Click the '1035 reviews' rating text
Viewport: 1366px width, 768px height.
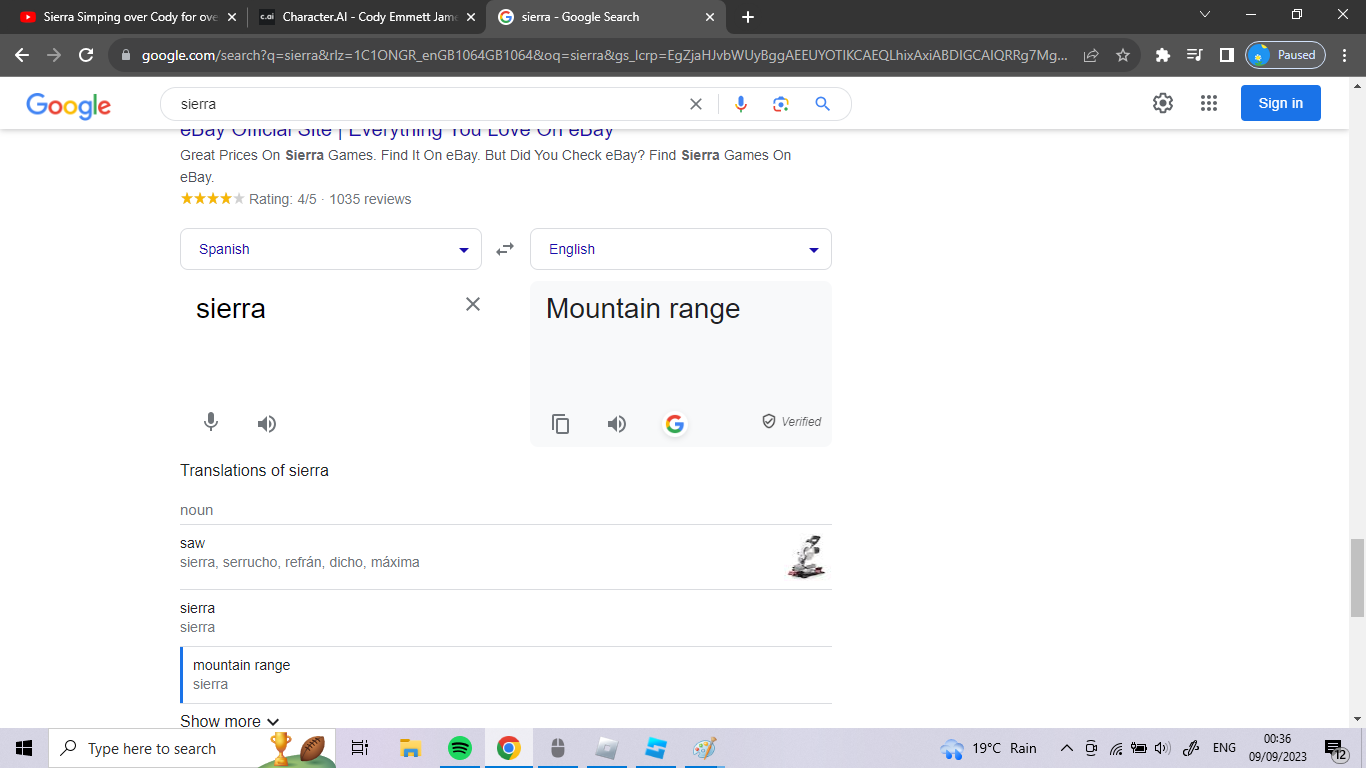(370, 199)
